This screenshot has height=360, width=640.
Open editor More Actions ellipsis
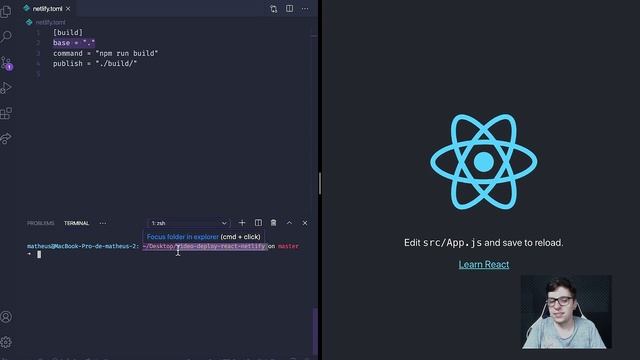click(x=305, y=9)
